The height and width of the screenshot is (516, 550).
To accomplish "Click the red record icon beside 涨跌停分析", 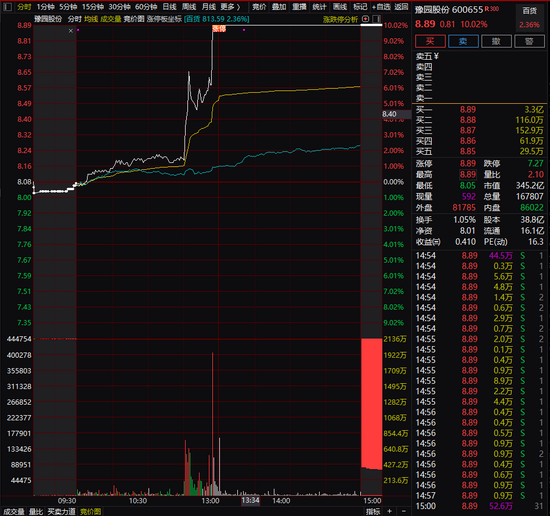I will pos(365,19).
